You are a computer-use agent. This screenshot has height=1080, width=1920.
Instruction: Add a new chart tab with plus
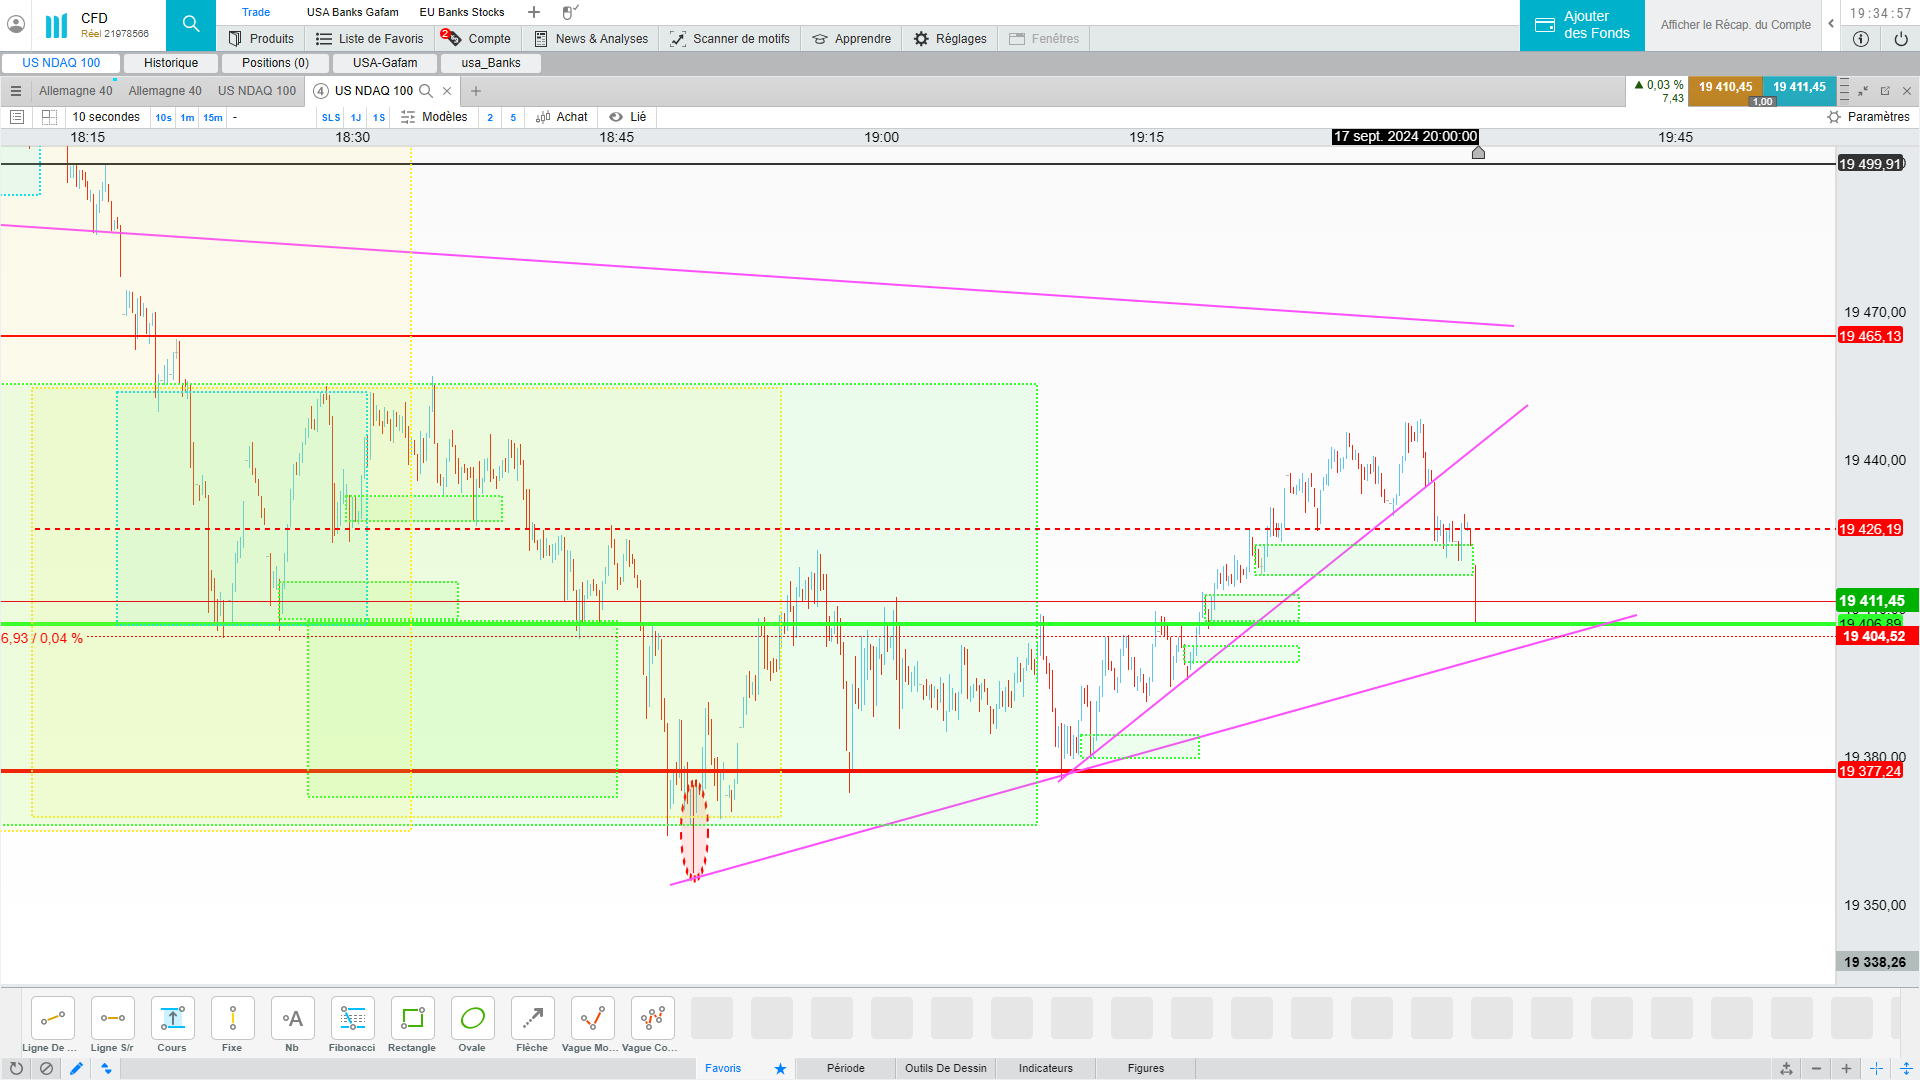click(x=476, y=91)
